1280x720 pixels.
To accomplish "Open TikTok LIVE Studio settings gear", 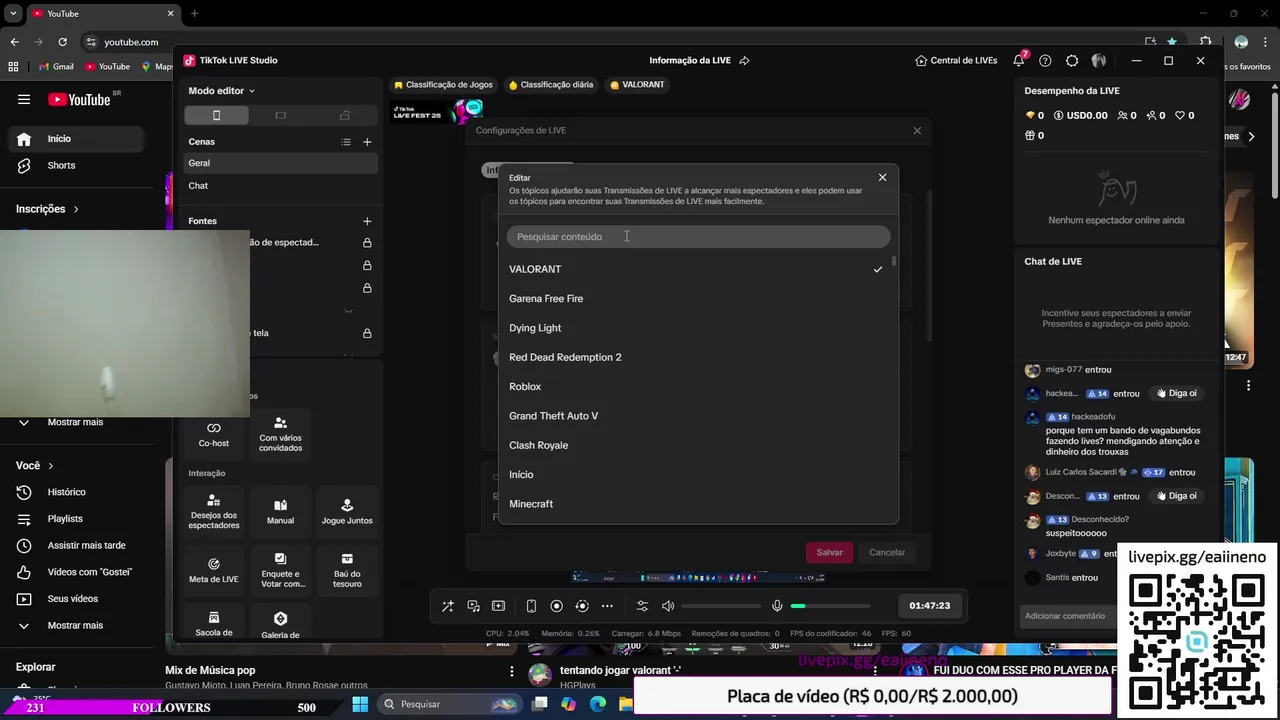I will (1072, 60).
